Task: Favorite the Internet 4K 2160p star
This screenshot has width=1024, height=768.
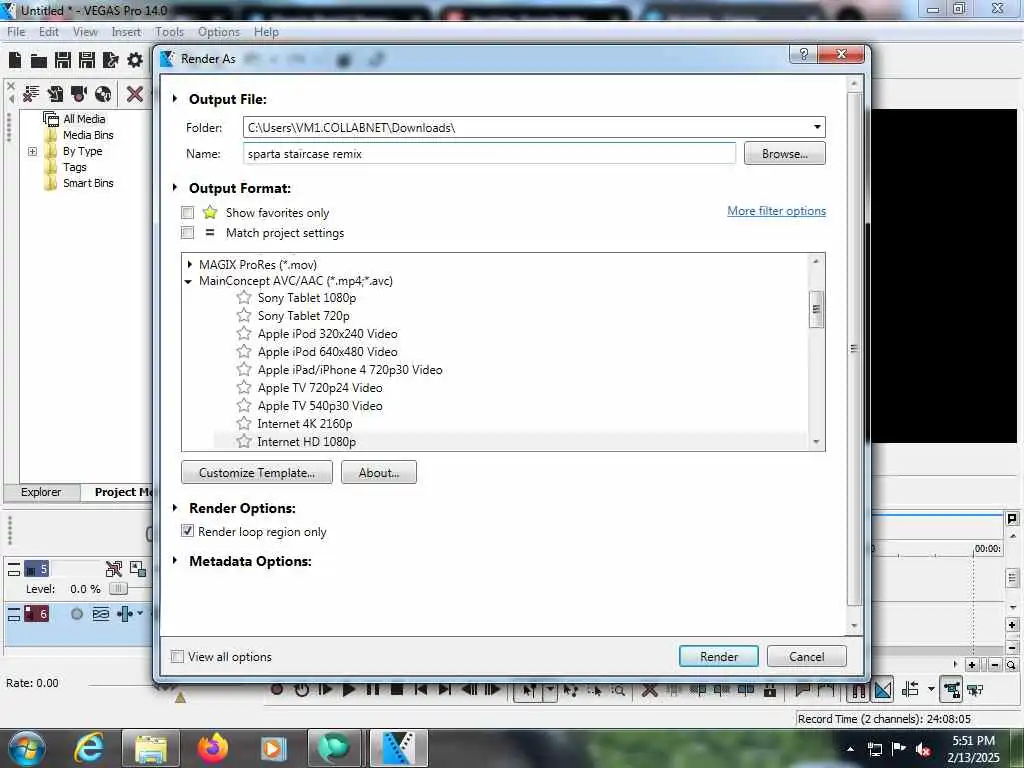Action: click(244, 423)
